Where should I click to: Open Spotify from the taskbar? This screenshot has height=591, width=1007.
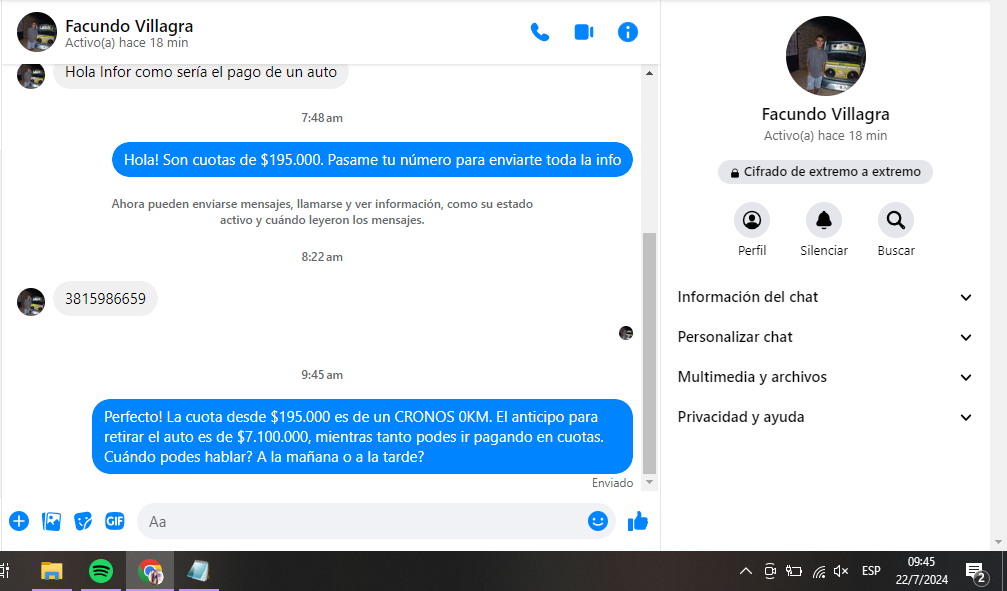tap(101, 571)
